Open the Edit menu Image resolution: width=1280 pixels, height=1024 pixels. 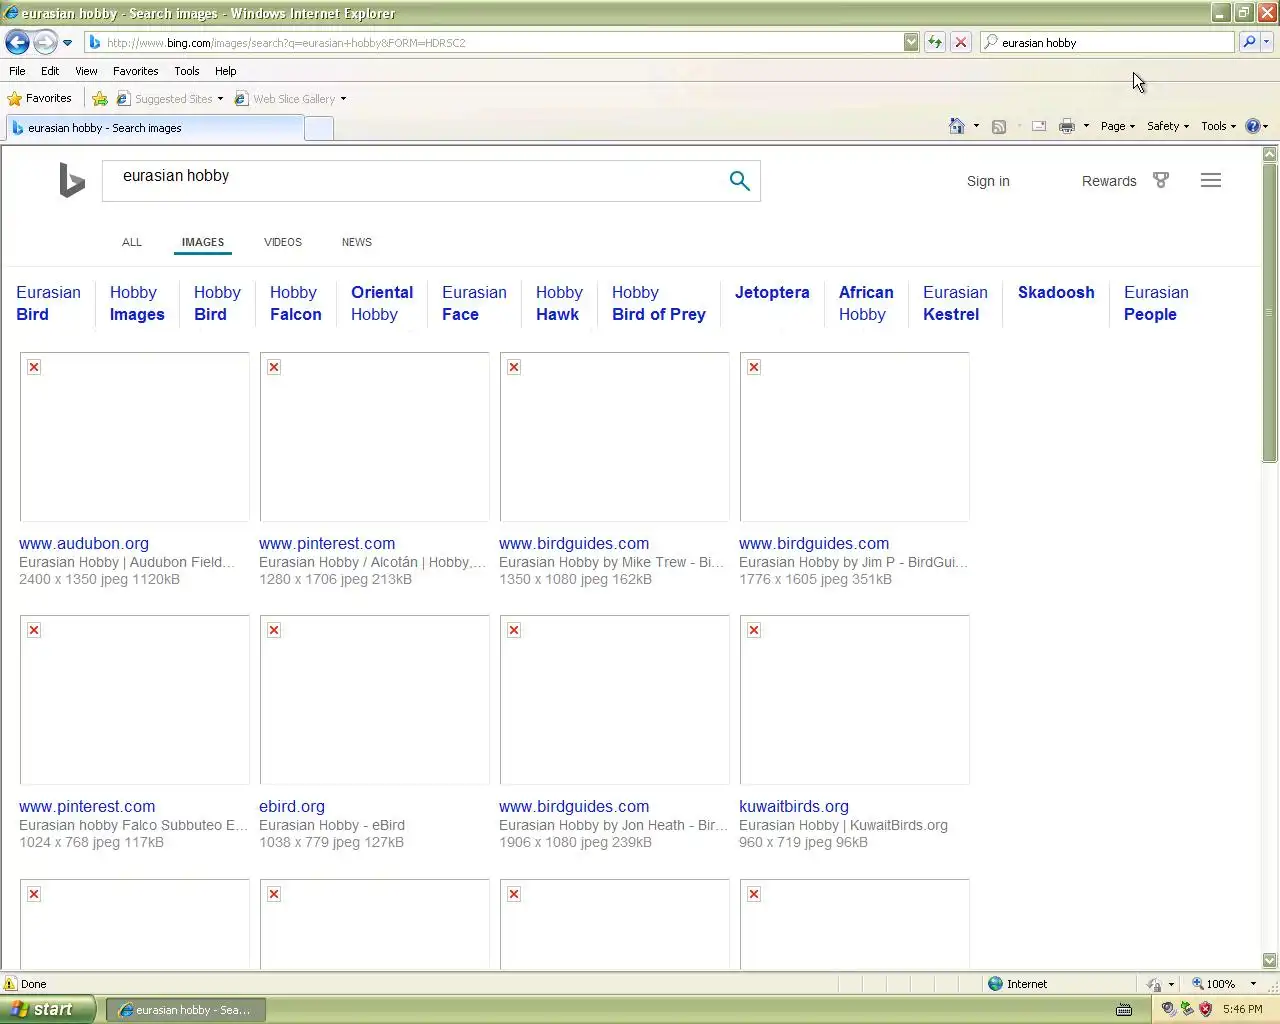pyautogui.click(x=50, y=71)
